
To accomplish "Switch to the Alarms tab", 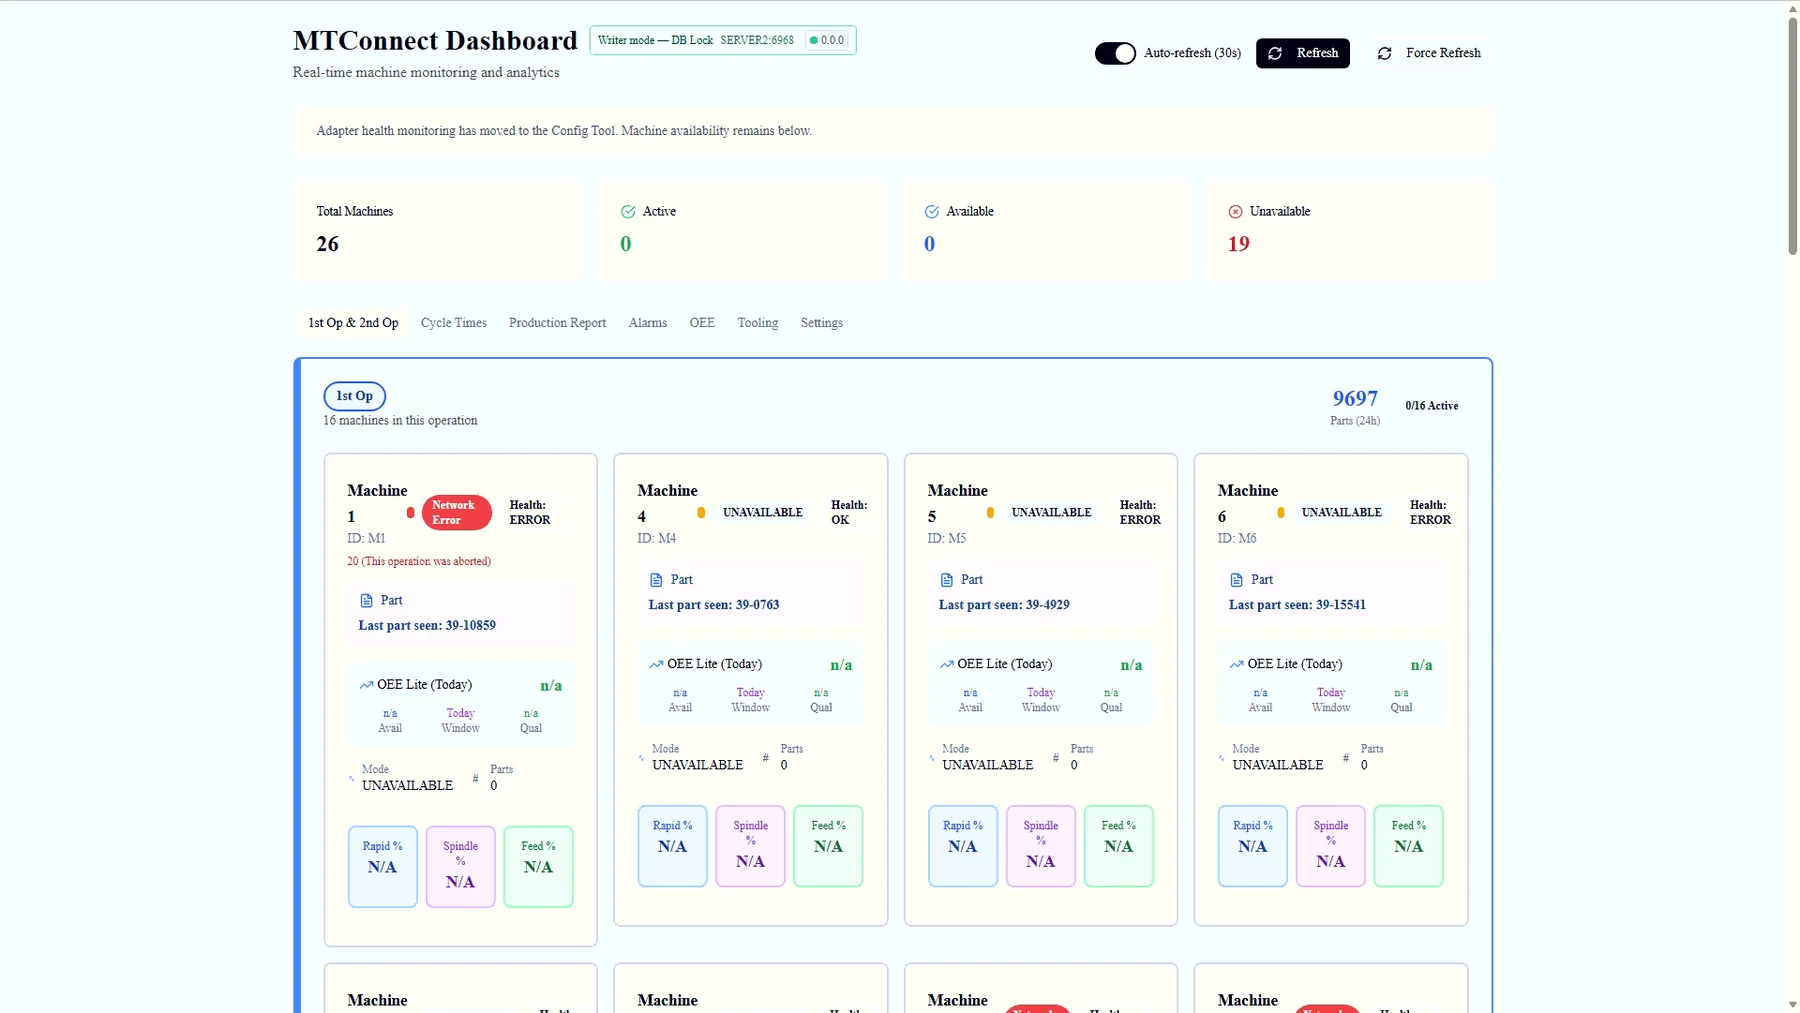I will [648, 323].
